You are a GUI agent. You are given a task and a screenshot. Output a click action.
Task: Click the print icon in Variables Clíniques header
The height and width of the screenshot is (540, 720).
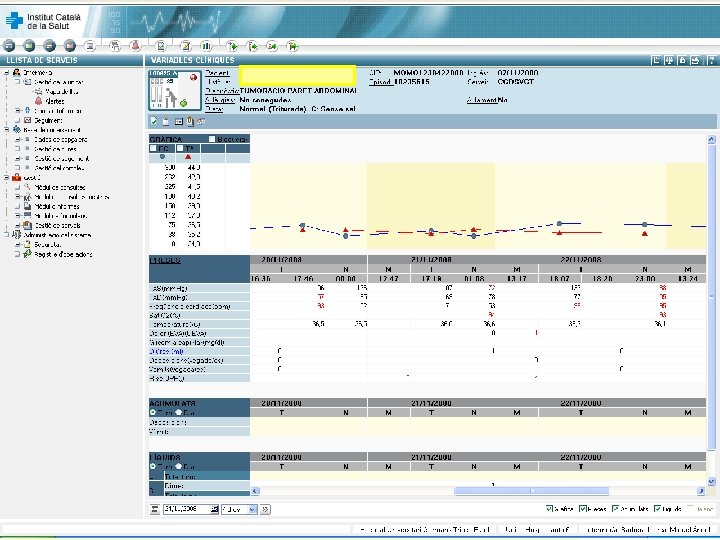coord(696,60)
